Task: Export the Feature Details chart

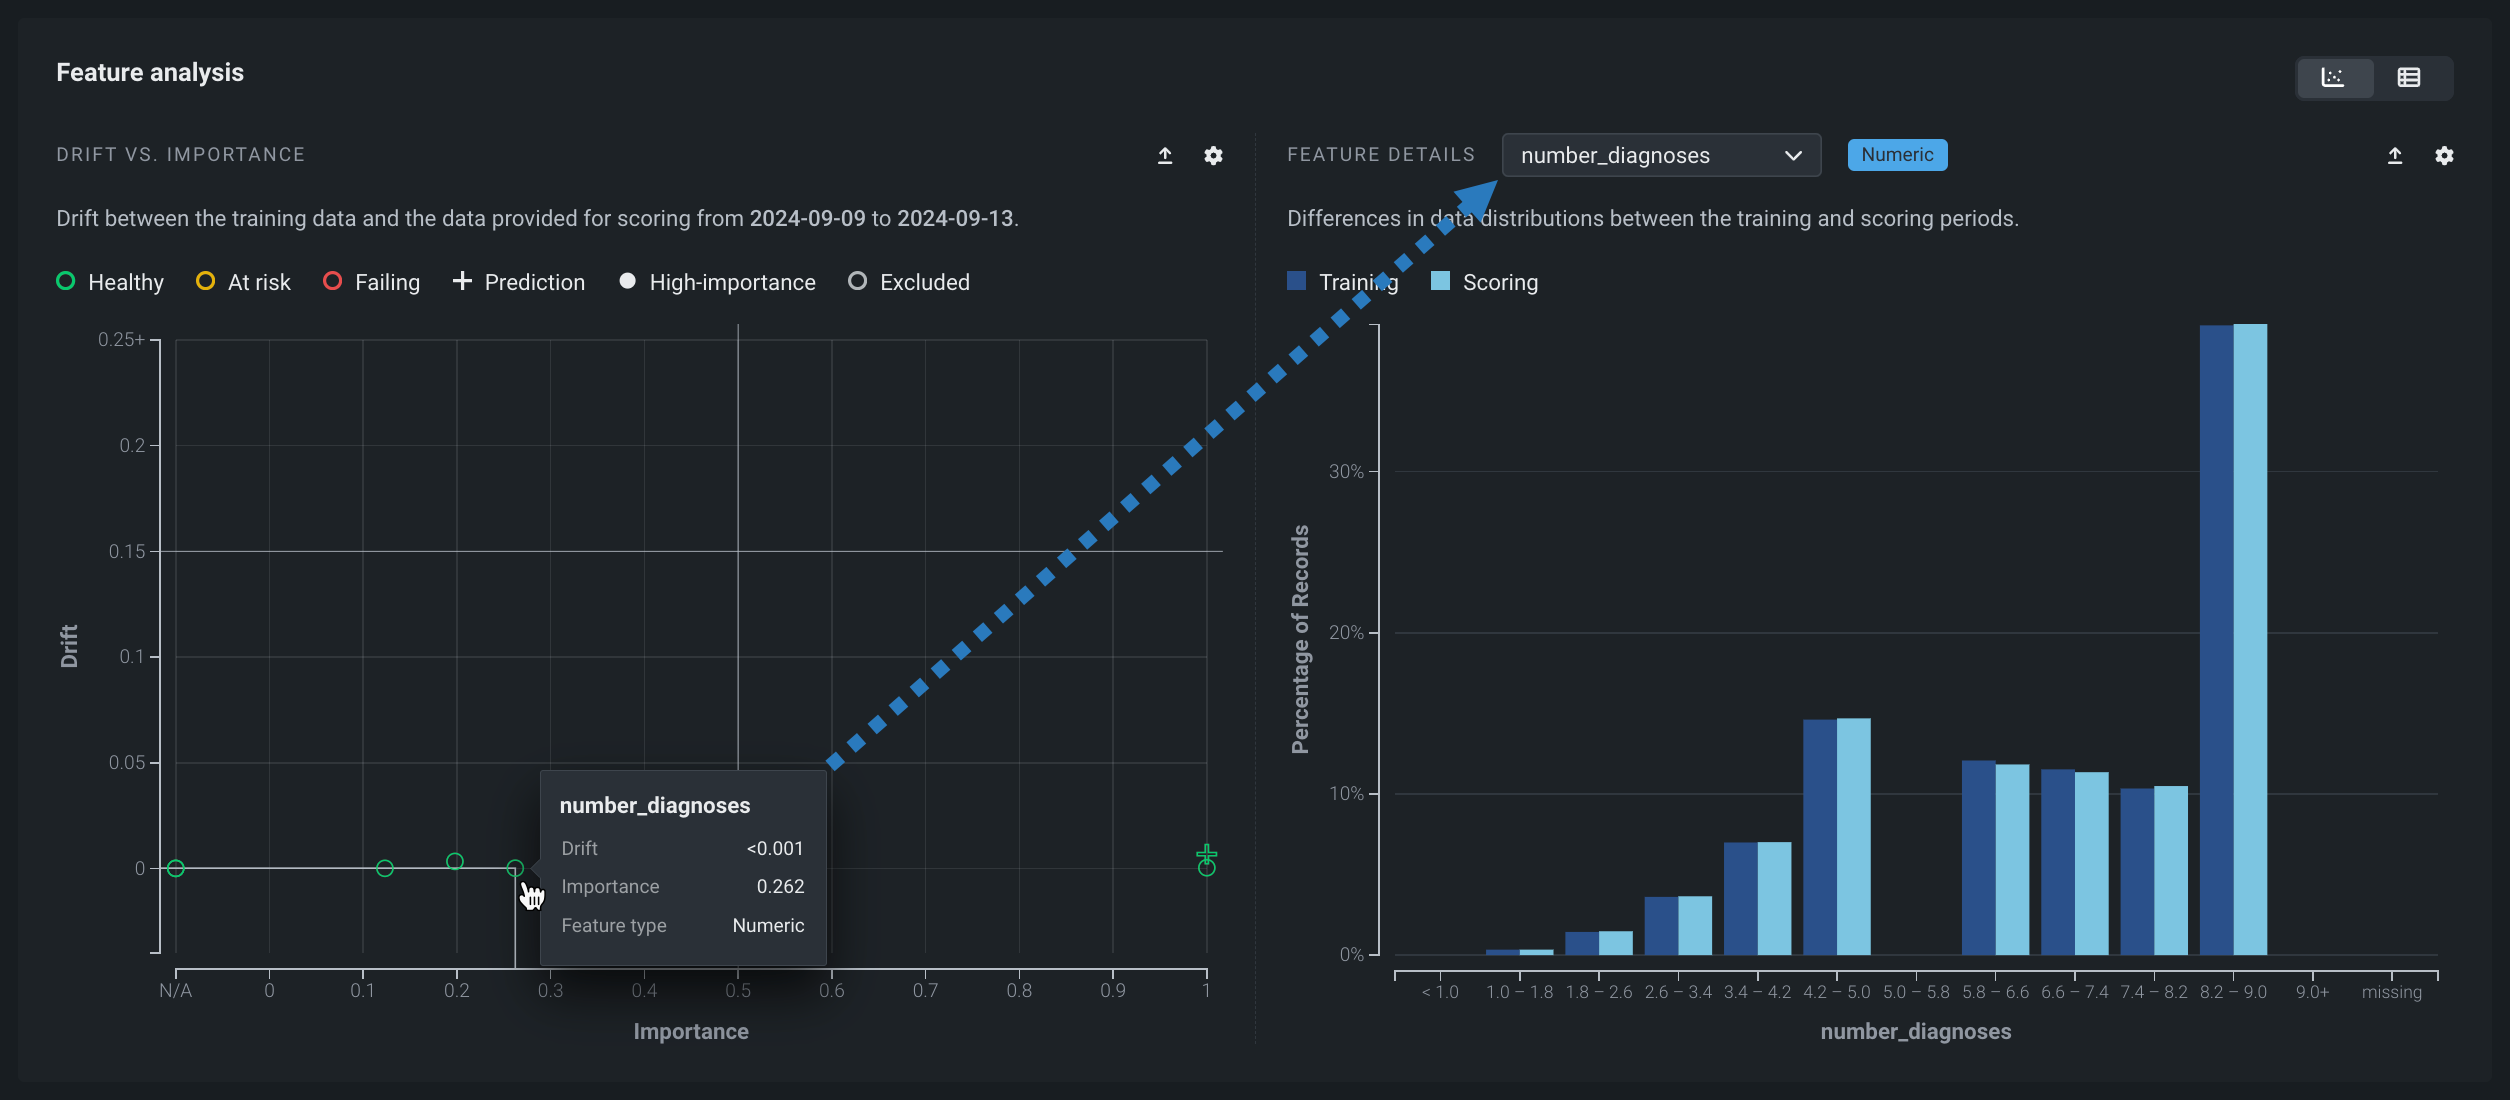Action: click(x=2395, y=156)
